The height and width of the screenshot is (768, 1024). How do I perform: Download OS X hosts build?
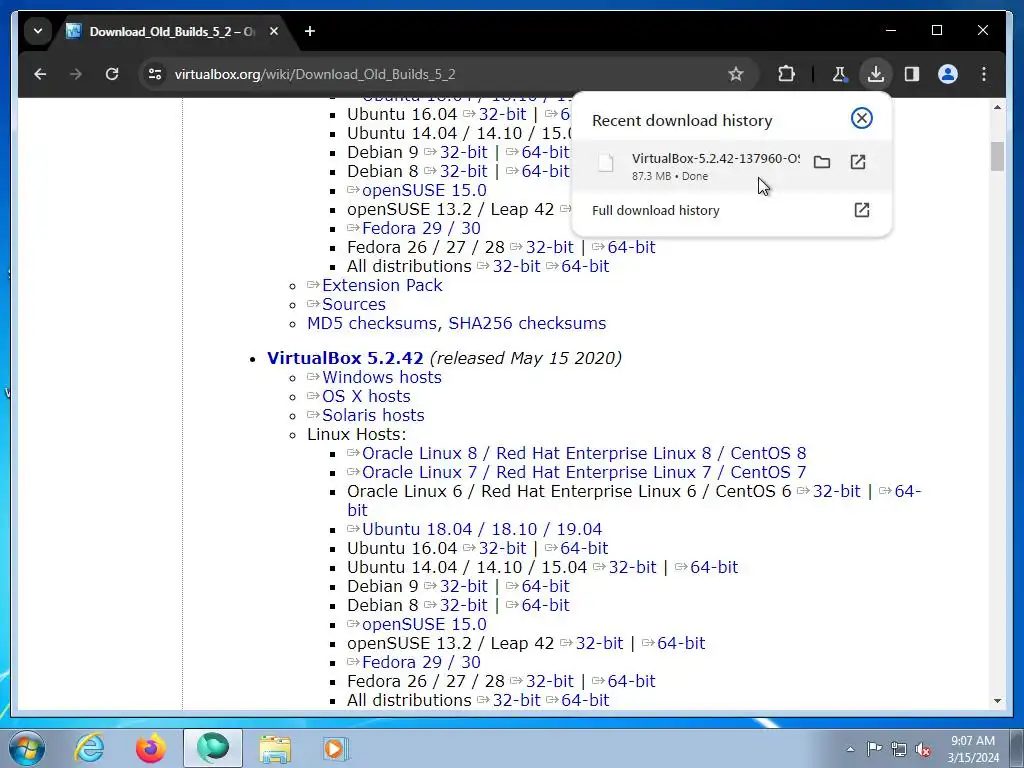tap(366, 396)
